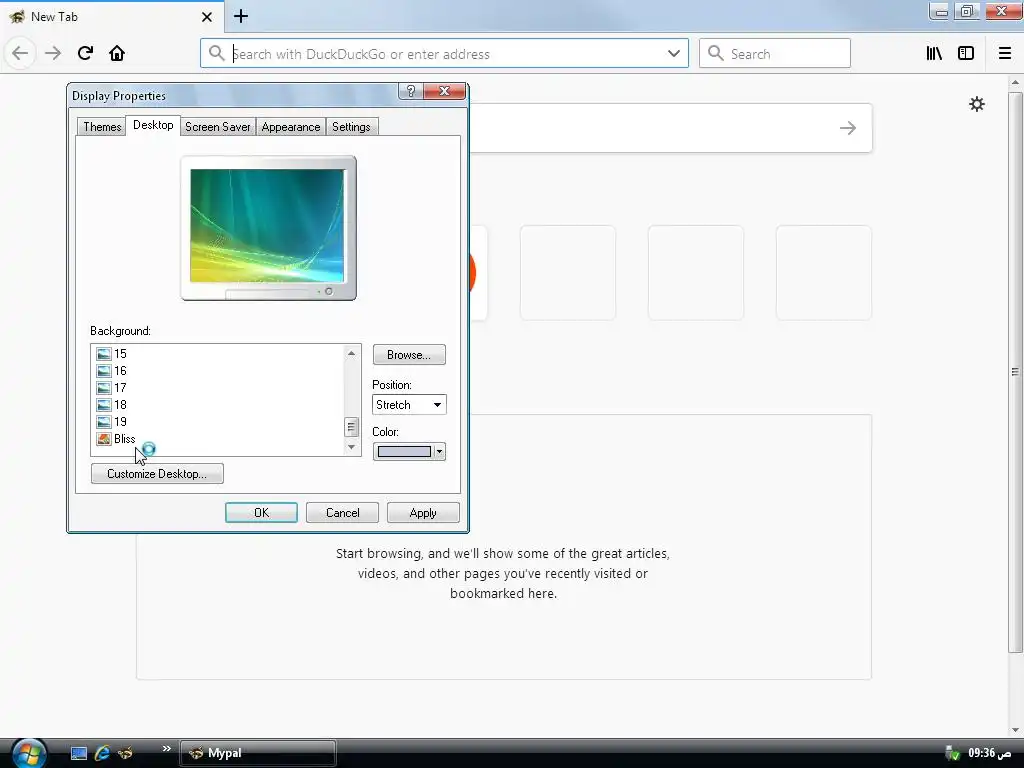Click the wallpaper preview monitor
The width and height of the screenshot is (1024, 768).
268,227
